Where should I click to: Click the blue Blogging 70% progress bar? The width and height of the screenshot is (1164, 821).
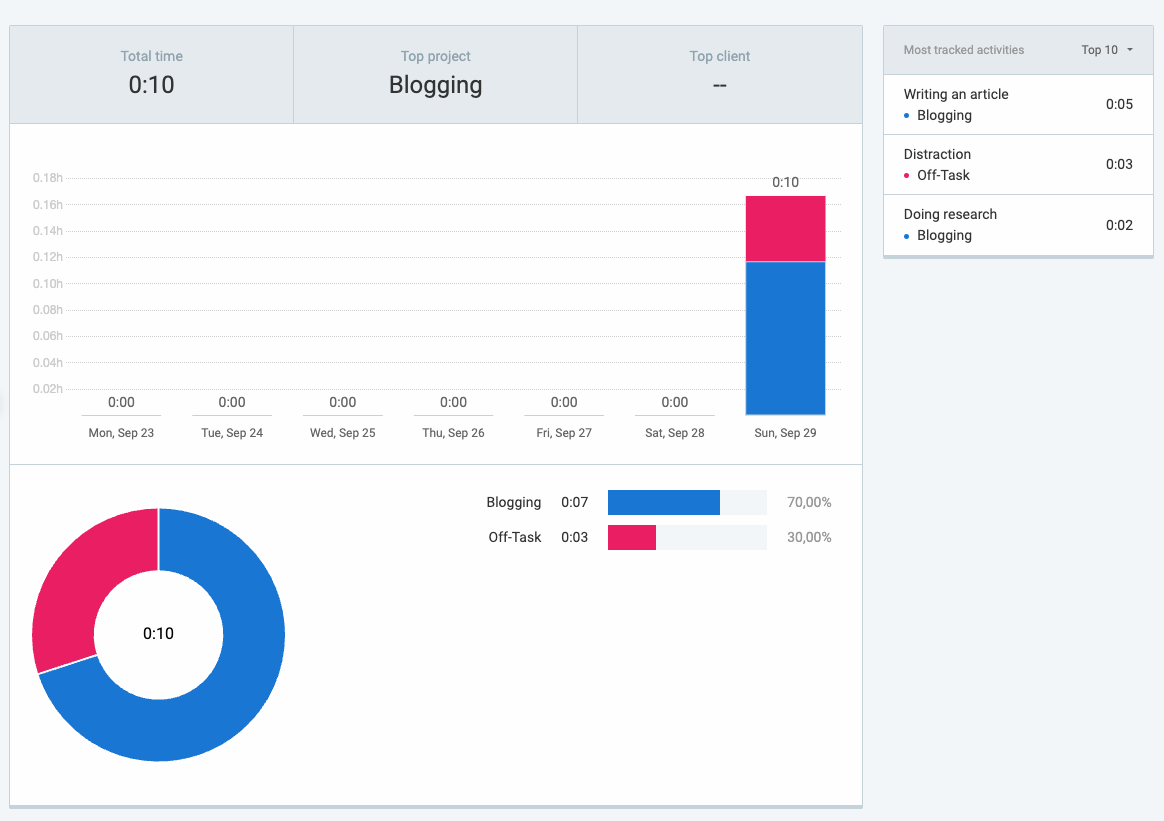[x=663, y=503]
